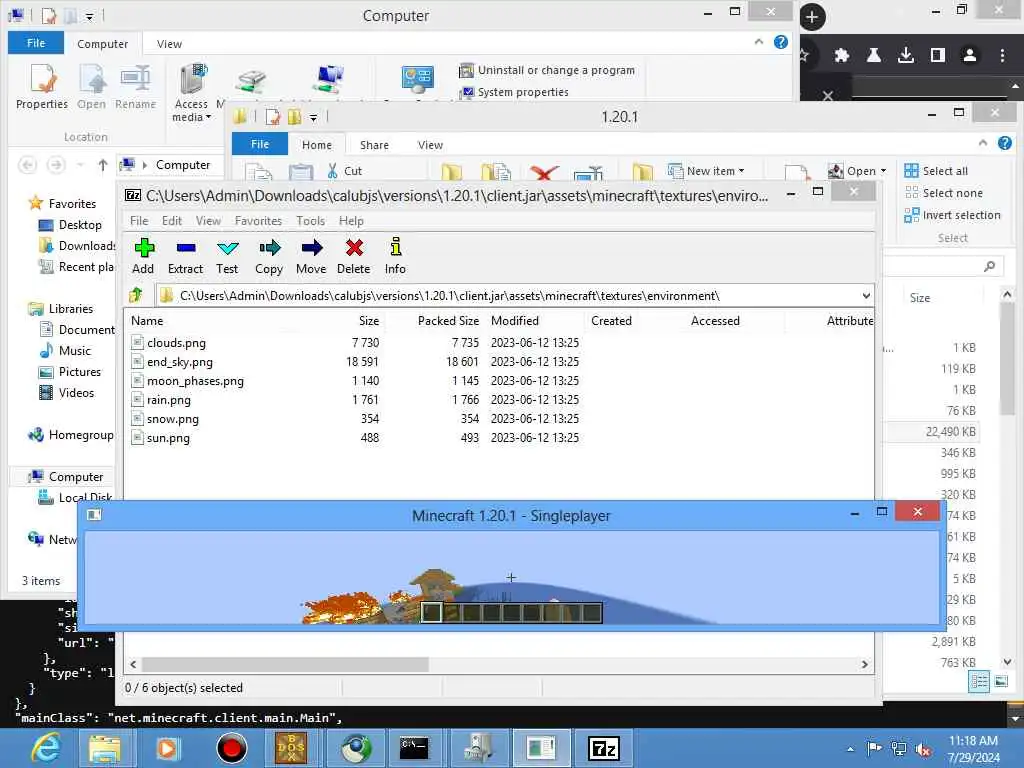Open Desktop in Favorites sidebar
Viewport: 1024px width, 768px height.
tap(71, 225)
